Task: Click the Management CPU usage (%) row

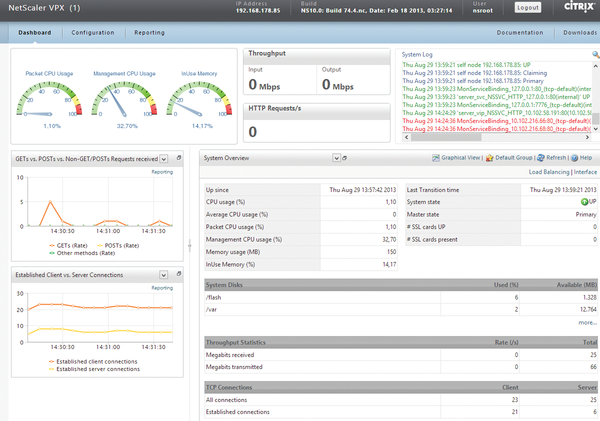Action: [x=301, y=240]
